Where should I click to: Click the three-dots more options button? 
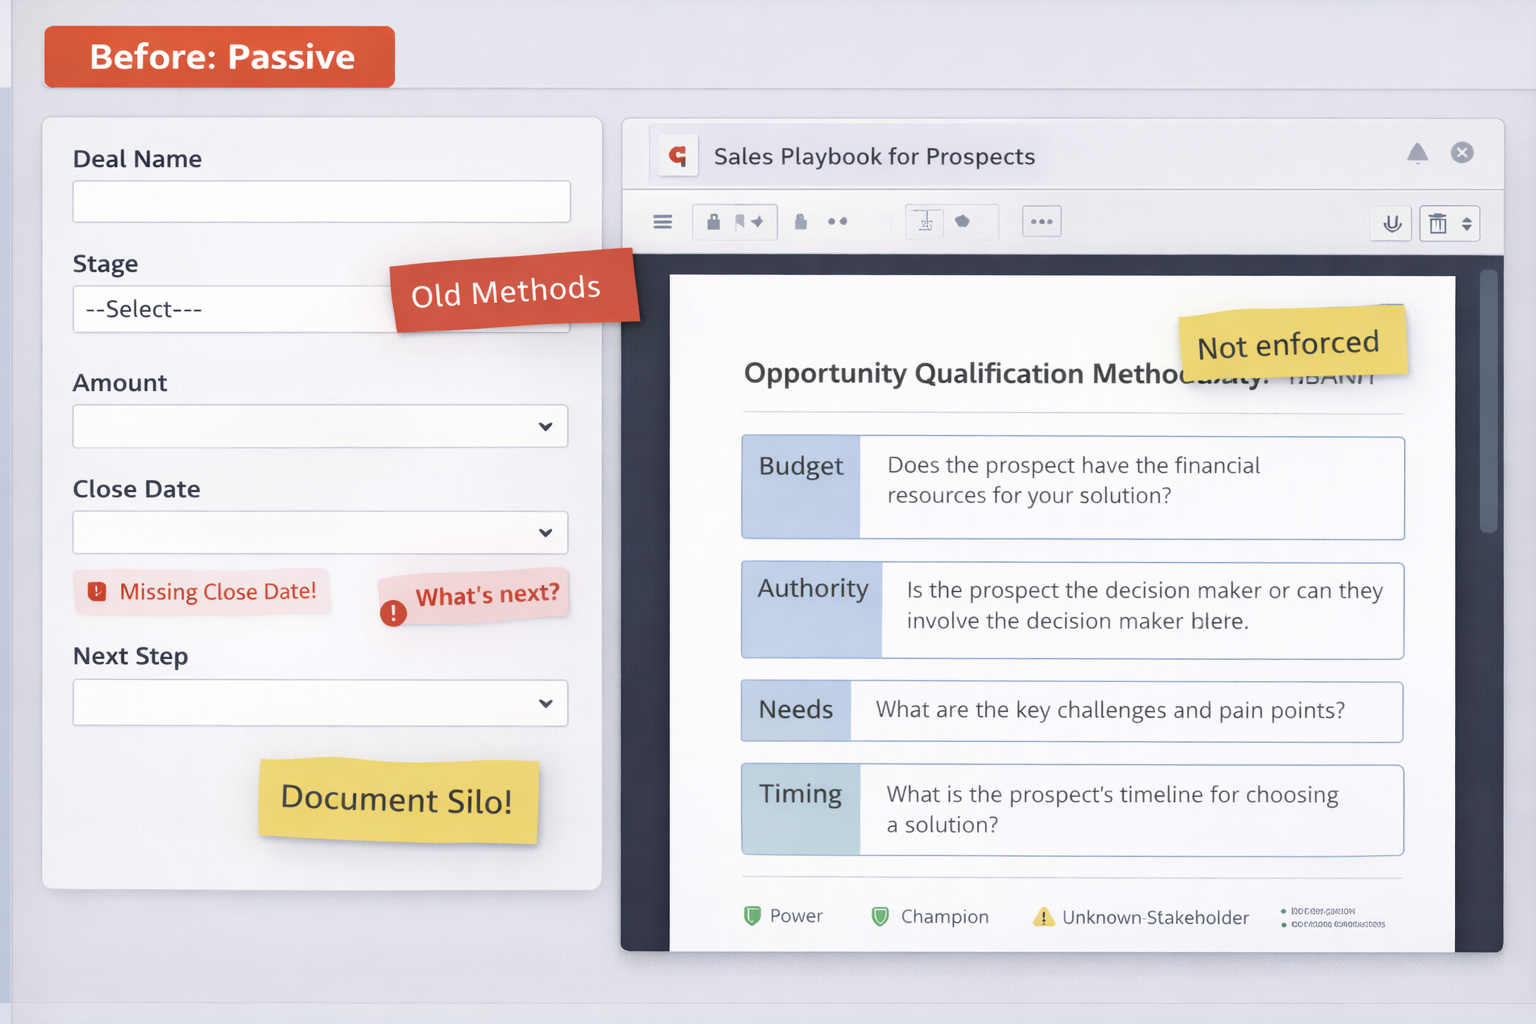(x=1041, y=222)
